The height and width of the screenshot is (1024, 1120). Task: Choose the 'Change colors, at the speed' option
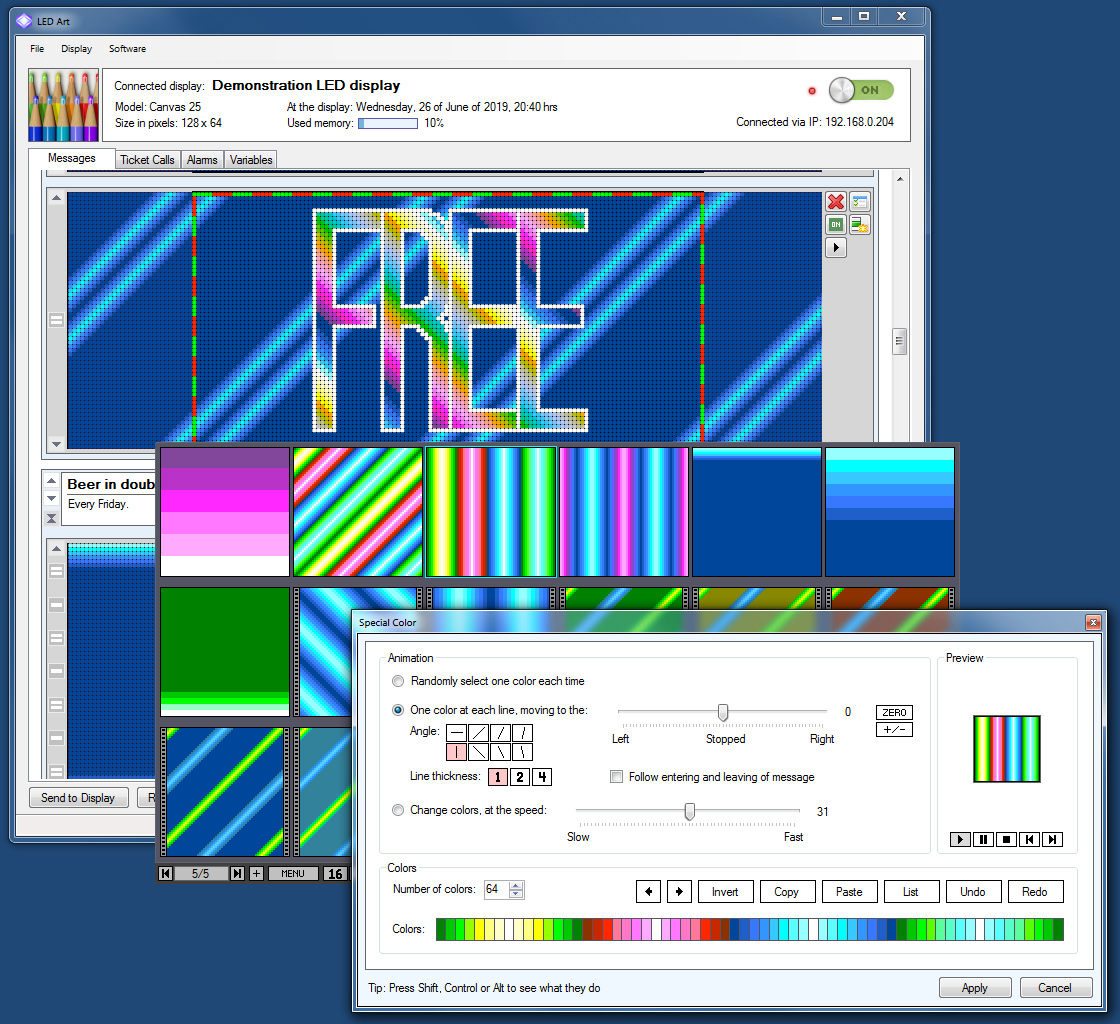399,810
